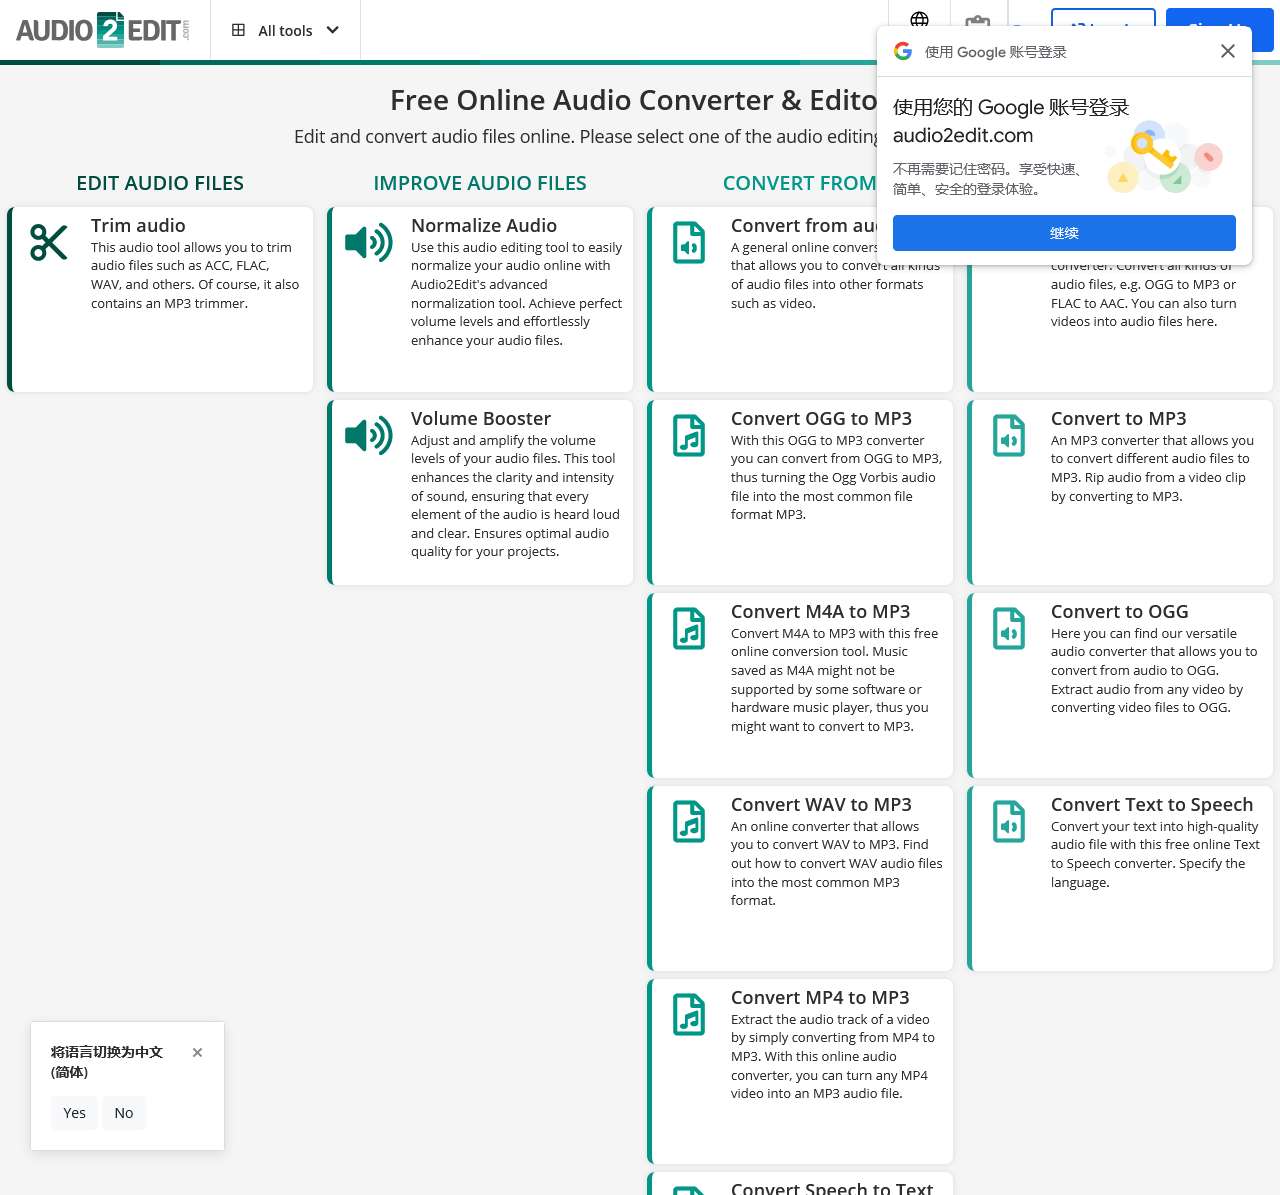Open the Convert Speech to Text title
Viewport: 1280px width, 1195px height.
pos(832,1188)
